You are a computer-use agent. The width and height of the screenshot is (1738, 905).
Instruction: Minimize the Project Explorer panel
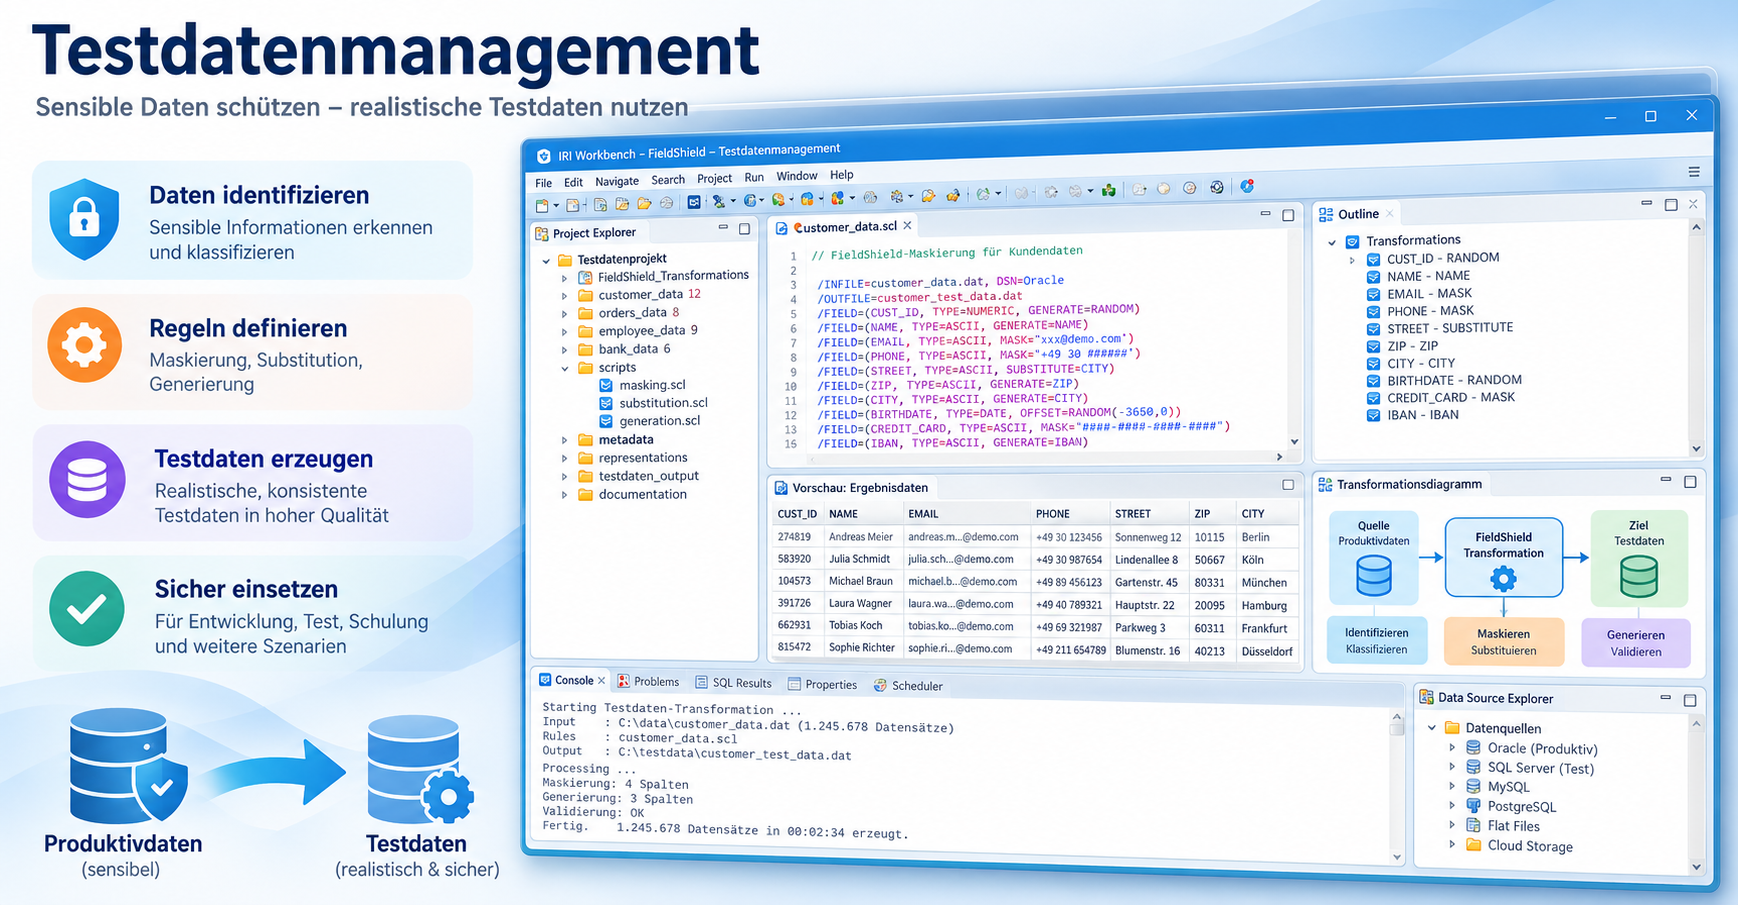(723, 228)
